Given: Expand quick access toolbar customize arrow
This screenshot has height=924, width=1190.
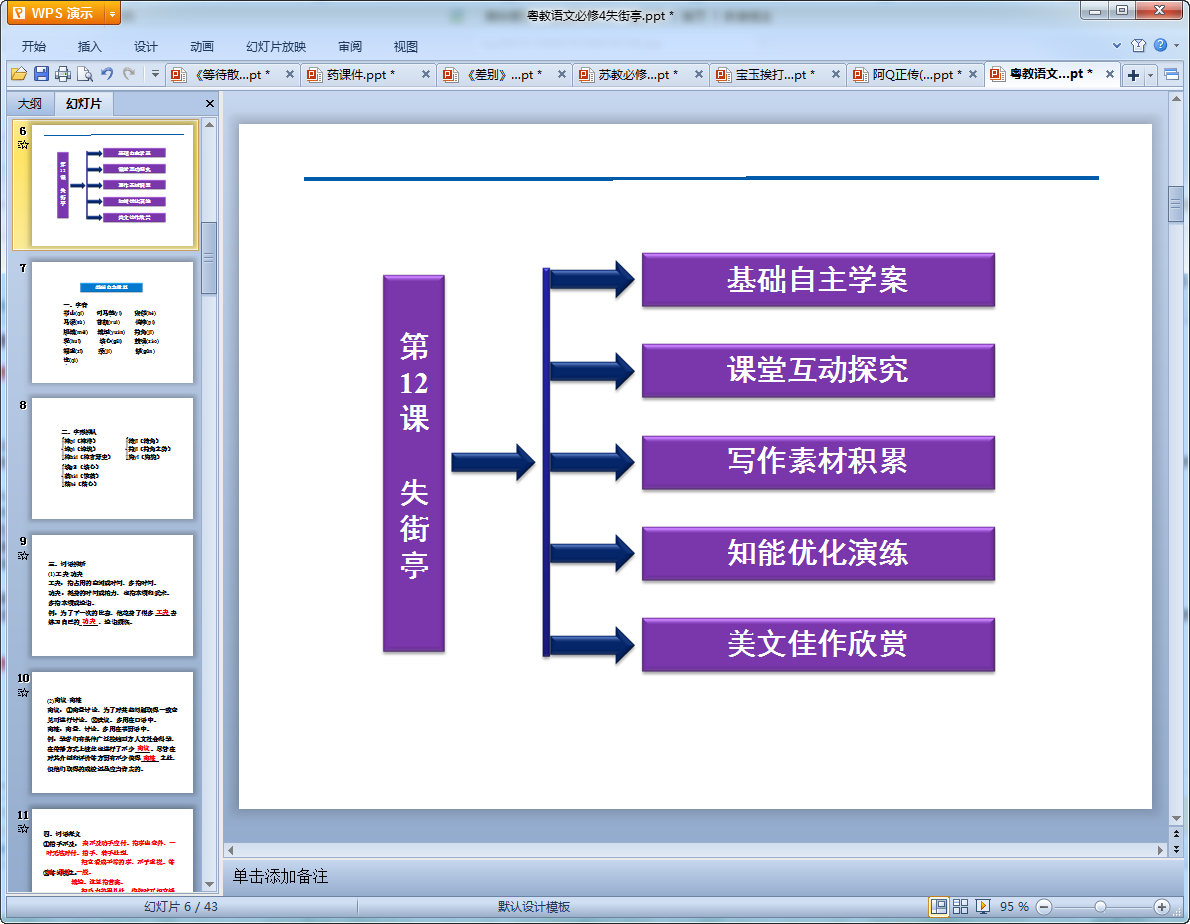Looking at the screenshot, I should [155, 74].
